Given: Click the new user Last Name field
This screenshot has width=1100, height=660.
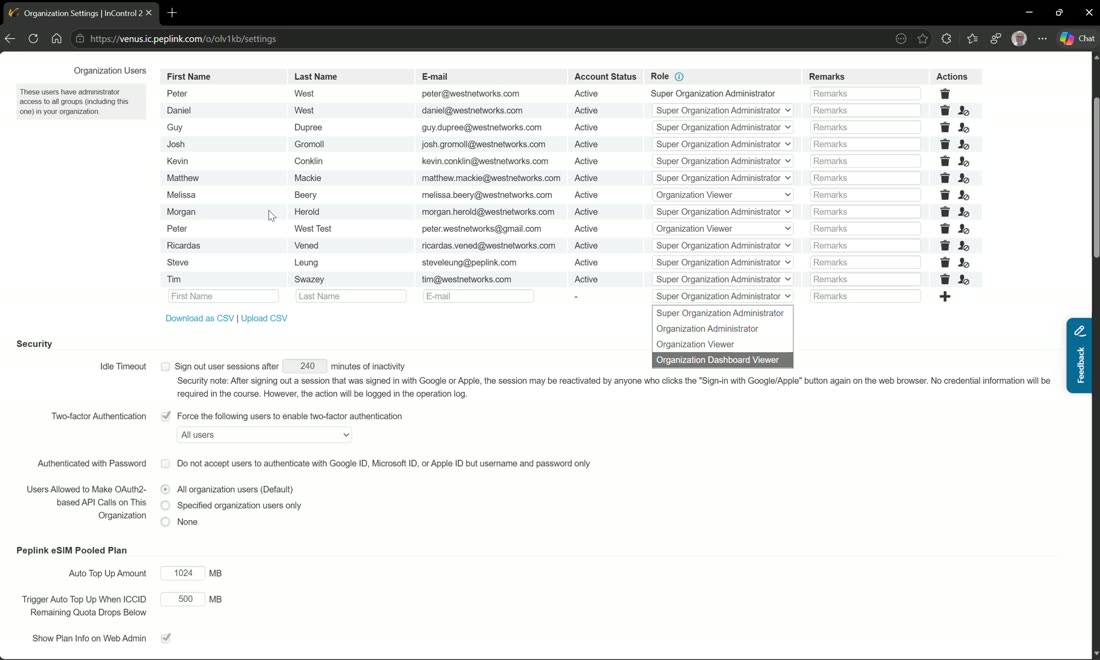Looking at the screenshot, I should [350, 297].
